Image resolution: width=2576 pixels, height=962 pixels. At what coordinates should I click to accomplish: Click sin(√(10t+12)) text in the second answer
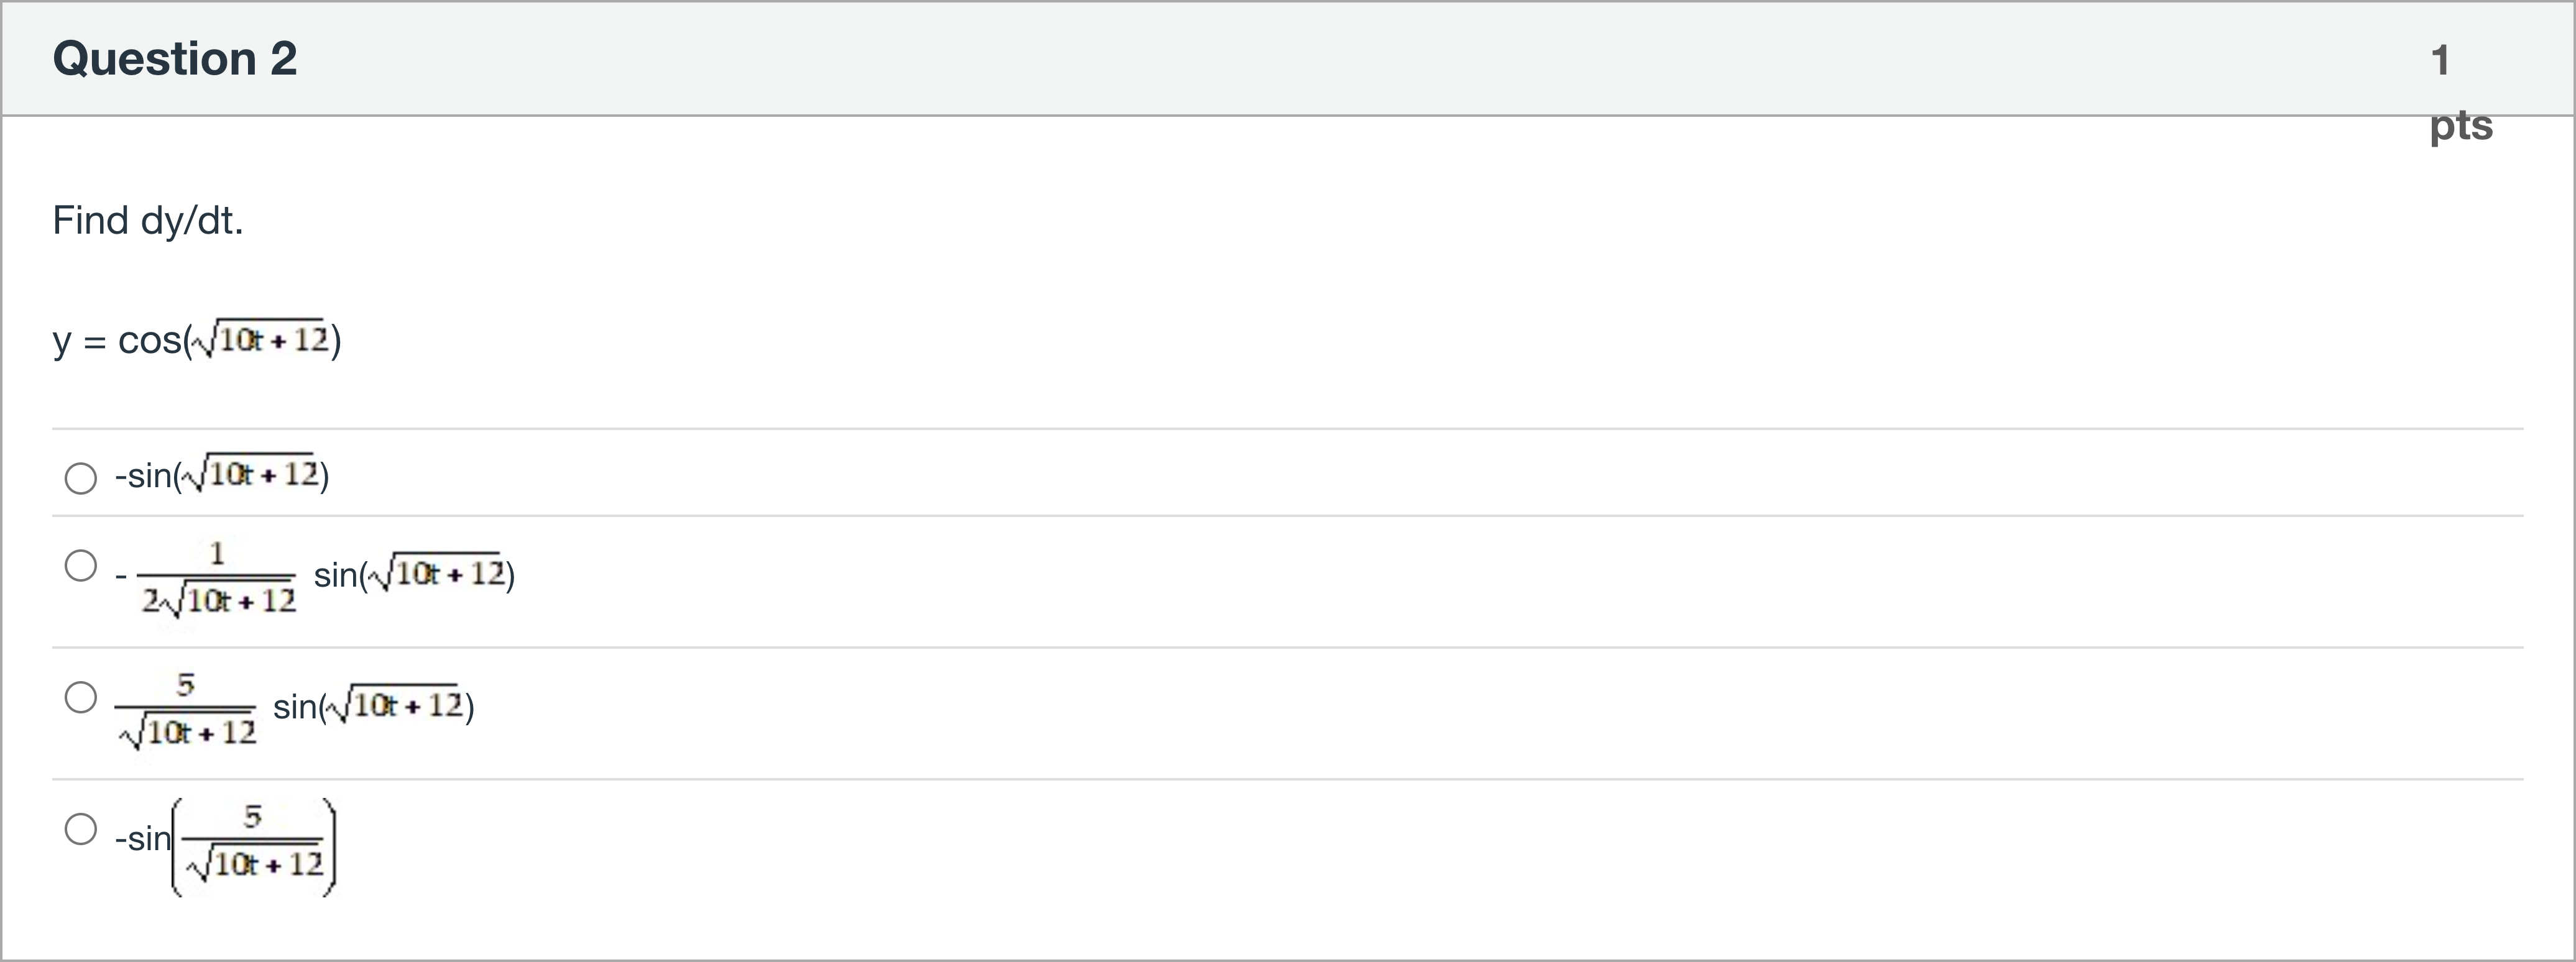pyautogui.click(x=414, y=574)
